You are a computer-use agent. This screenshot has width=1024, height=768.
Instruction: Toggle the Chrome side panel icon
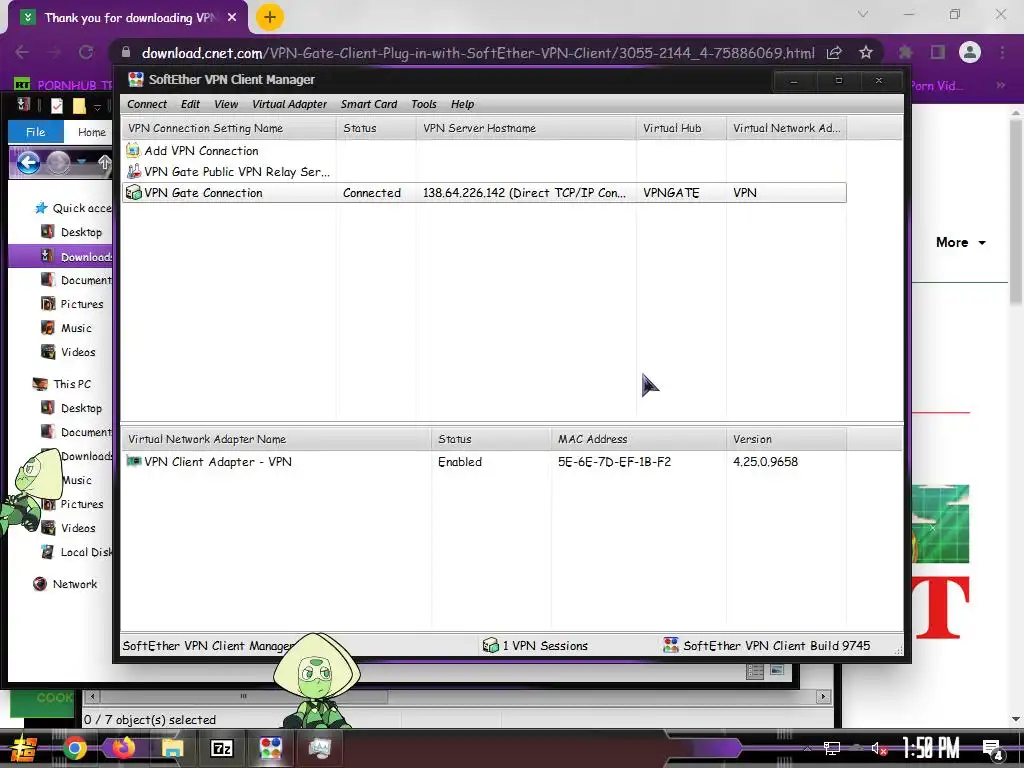(x=938, y=52)
